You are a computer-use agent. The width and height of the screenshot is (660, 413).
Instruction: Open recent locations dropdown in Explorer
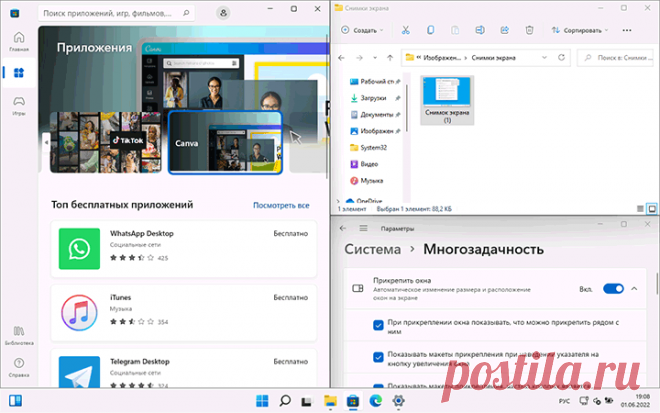(x=375, y=58)
